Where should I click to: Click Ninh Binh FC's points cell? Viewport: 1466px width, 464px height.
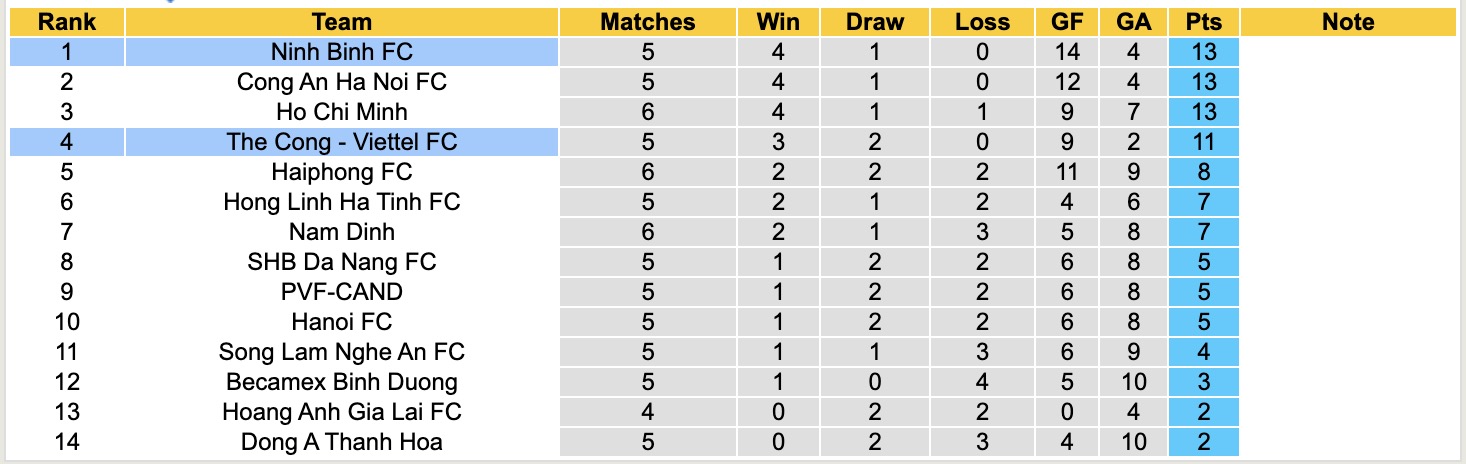pyautogui.click(x=1203, y=52)
